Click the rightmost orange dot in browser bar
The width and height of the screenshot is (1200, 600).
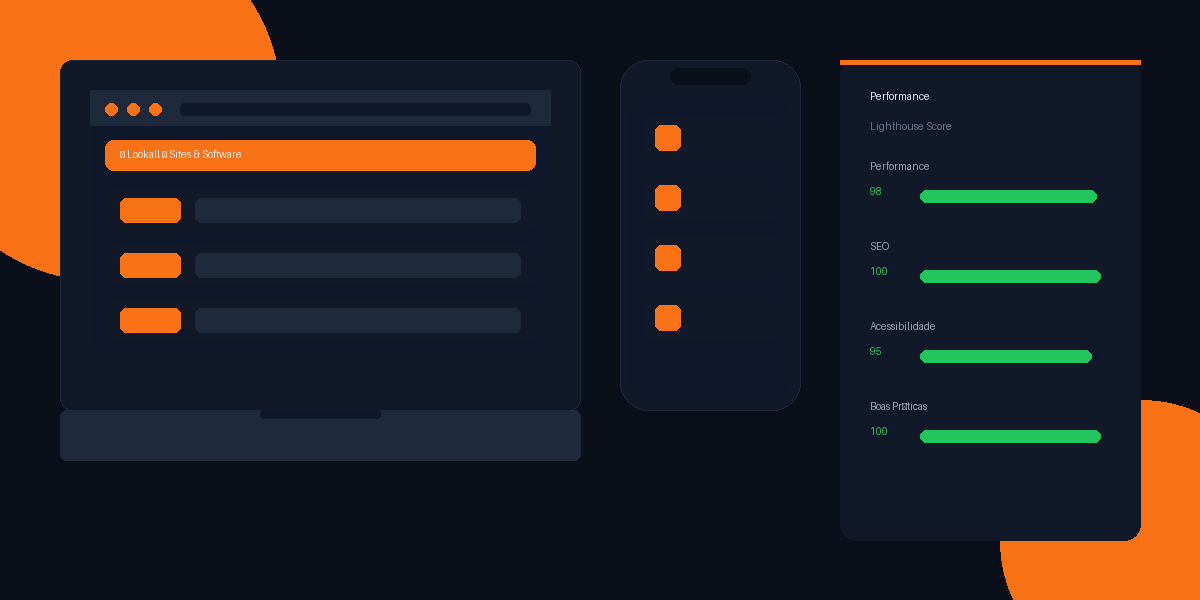[155, 109]
